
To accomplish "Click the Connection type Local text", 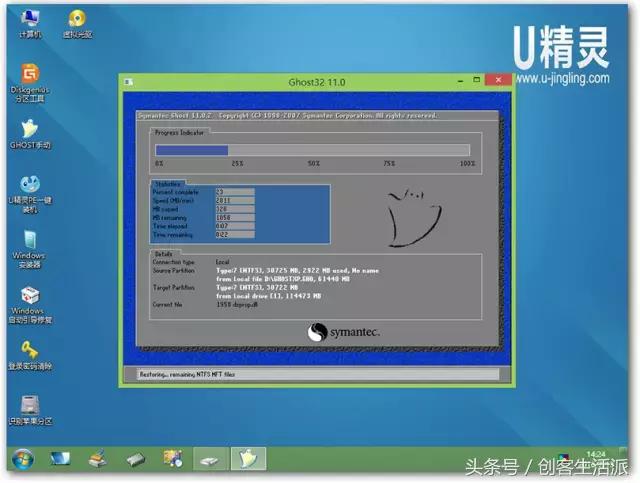I will pyautogui.click(x=222, y=262).
